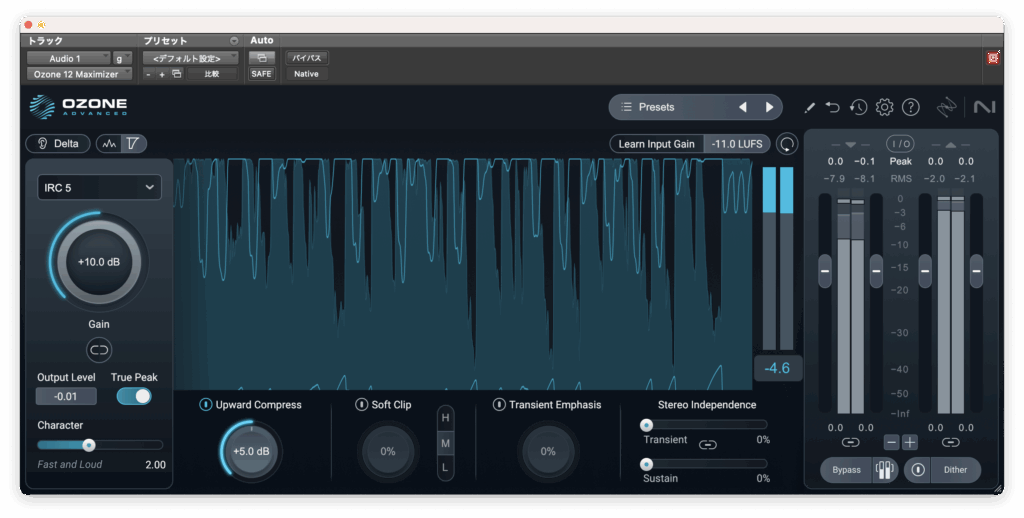Click the reset loop icon beside LUFS
Viewport: 1024px width, 518px height.
(x=788, y=144)
